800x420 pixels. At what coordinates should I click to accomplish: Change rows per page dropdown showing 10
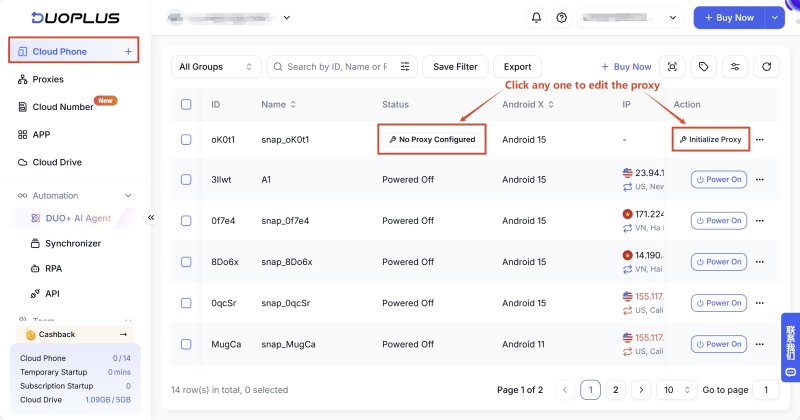tap(677, 390)
